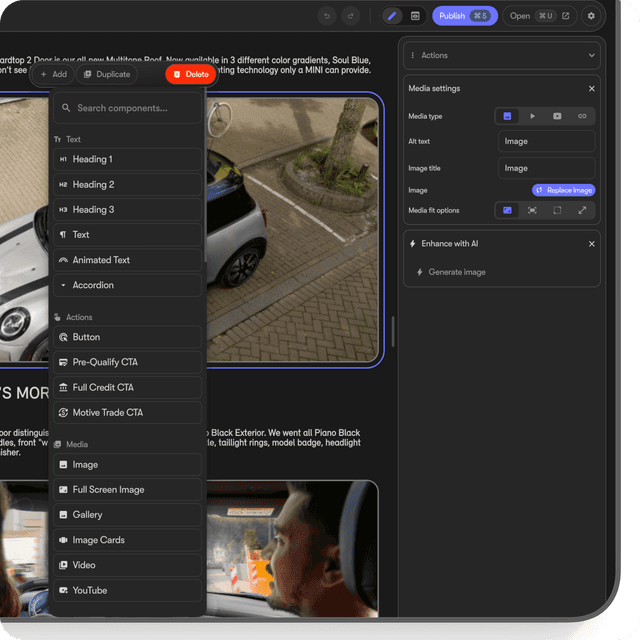Click Generate image
This screenshot has height=640, width=640.
[x=451, y=272]
